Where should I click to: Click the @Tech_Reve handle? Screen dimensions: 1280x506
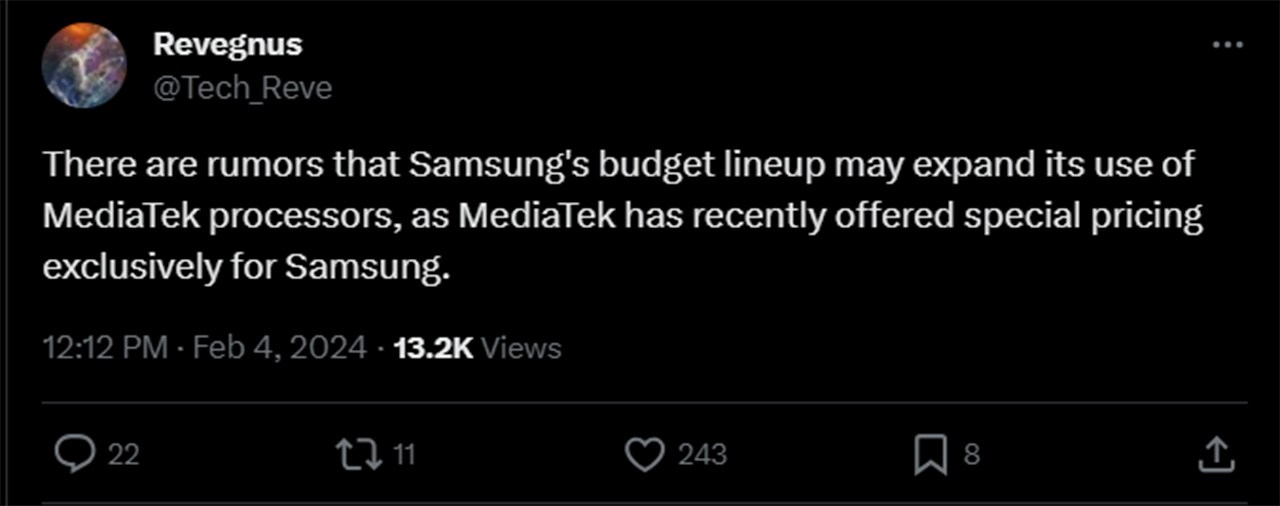coord(242,88)
